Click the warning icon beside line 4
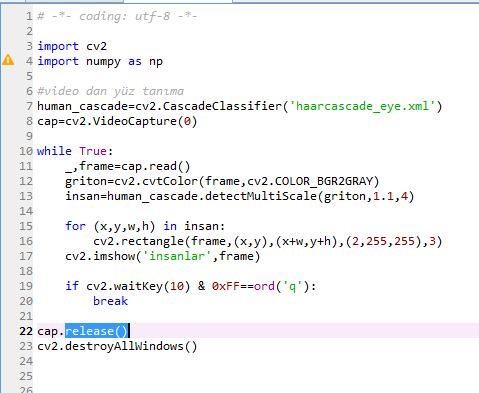This screenshot has height=393, width=479. (x=8, y=60)
